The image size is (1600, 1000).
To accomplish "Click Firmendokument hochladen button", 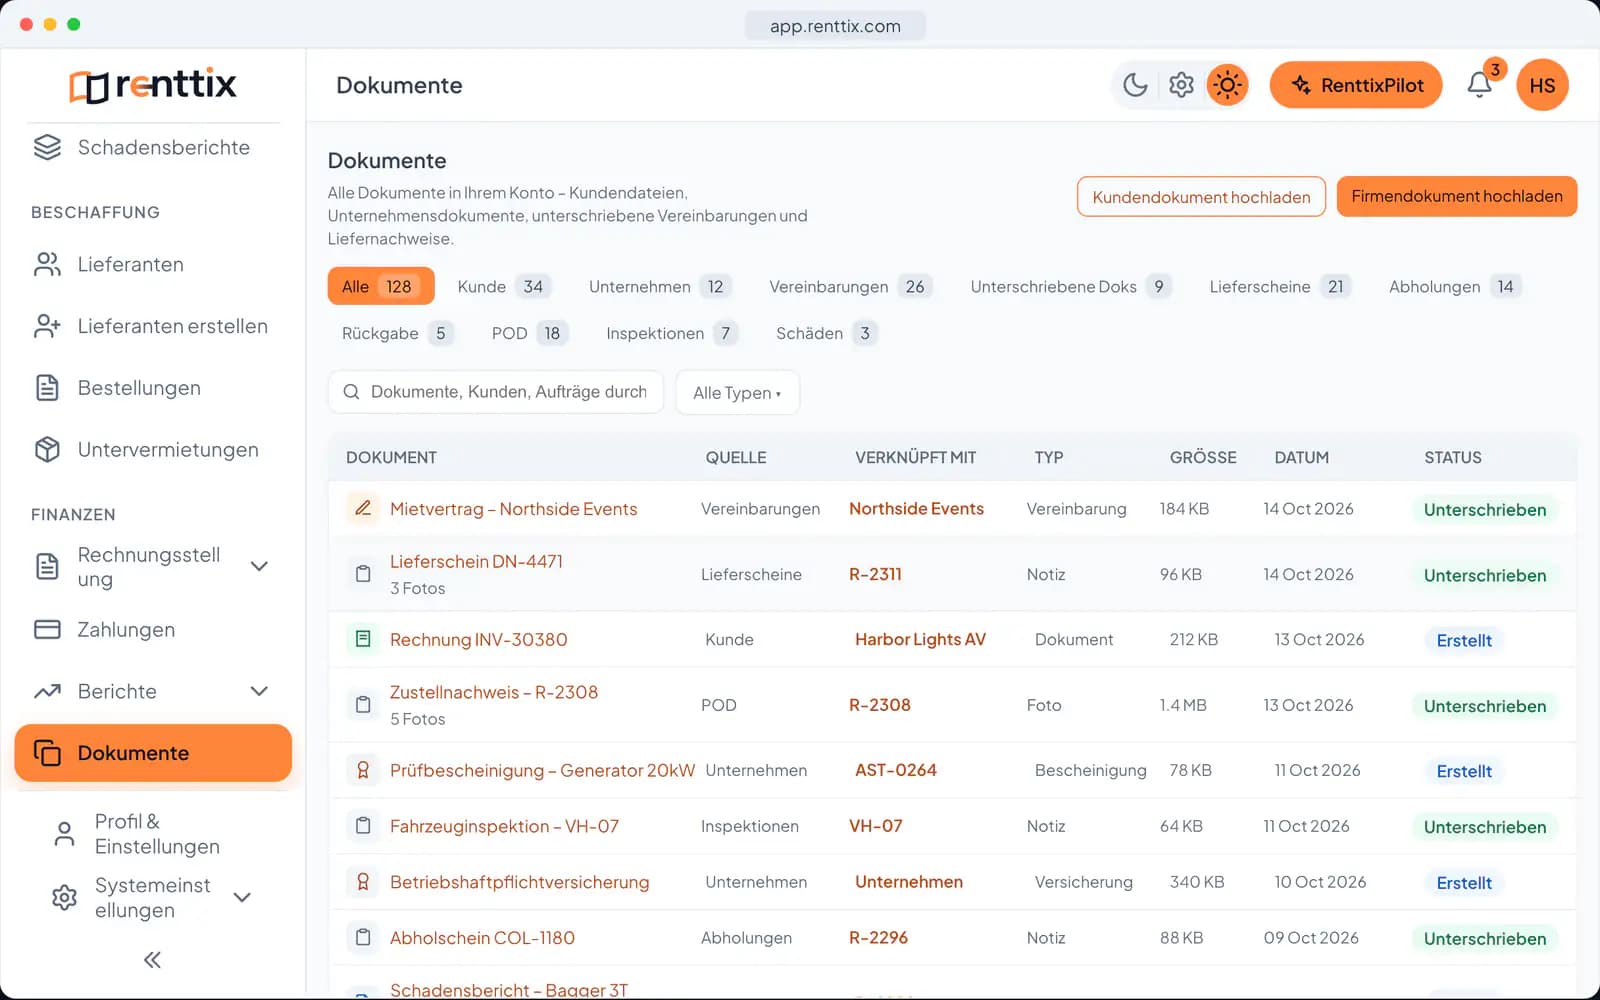I will click(1457, 197).
